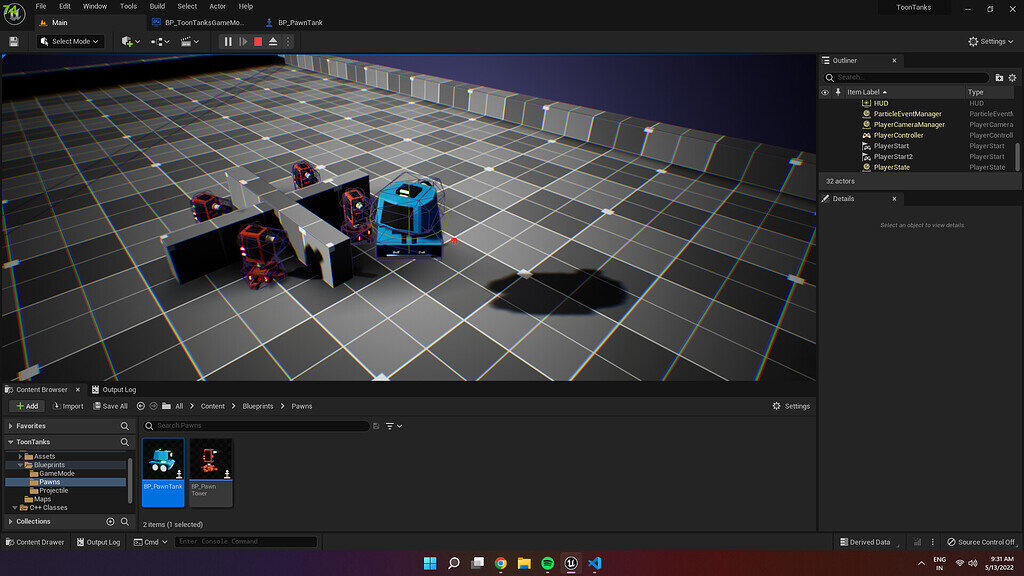Click the Content Browser filter icon
Screen dimensions: 1024x576
pyautogui.click(x=391, y=425)
